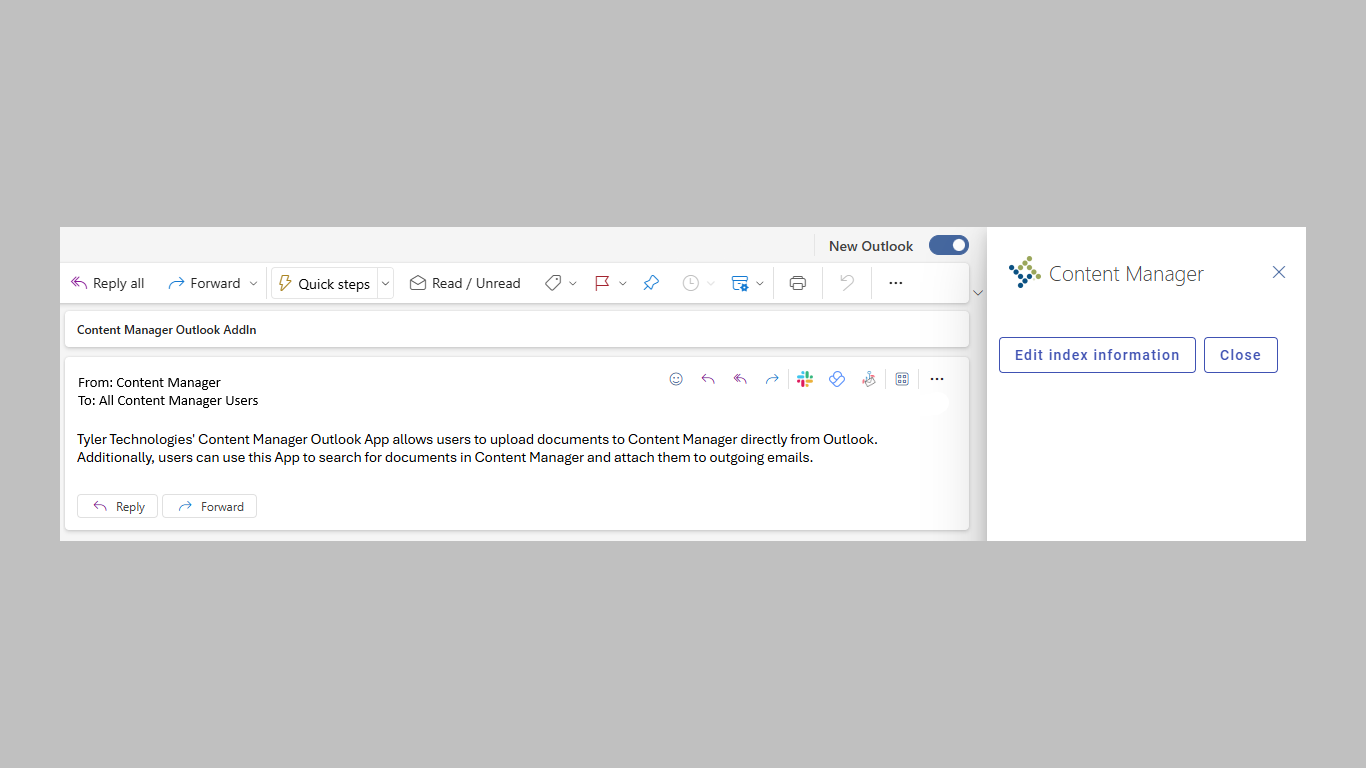The height and width of the screenshot is (768, 1366).
Task: Click the Quick steps button
Action: 324,283
